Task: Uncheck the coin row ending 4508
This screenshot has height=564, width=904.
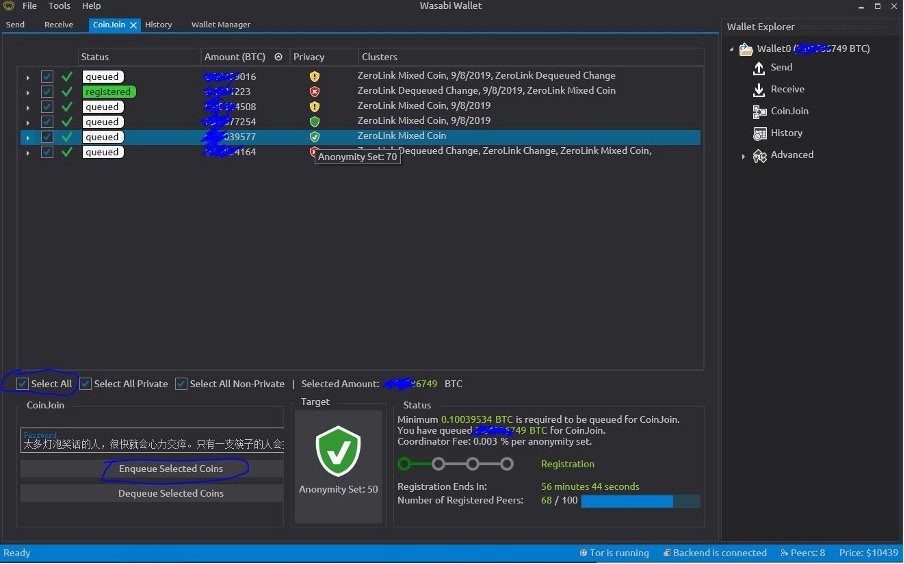Action: coord(47,106)
